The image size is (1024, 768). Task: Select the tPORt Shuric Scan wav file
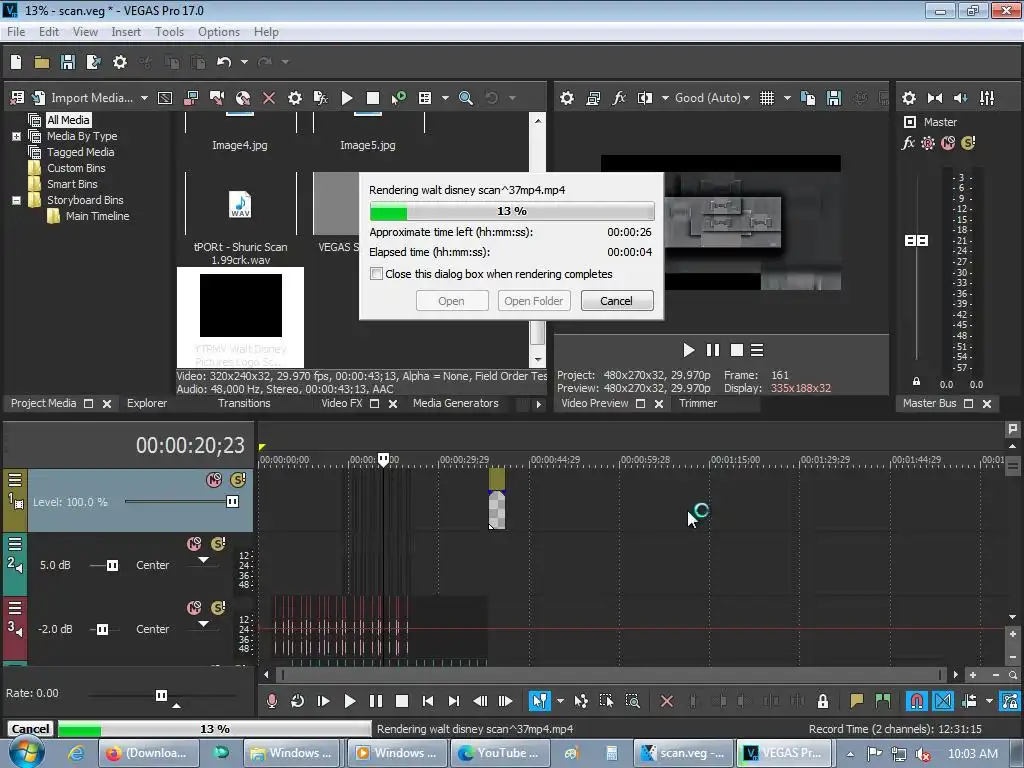[x=240, y=221]
